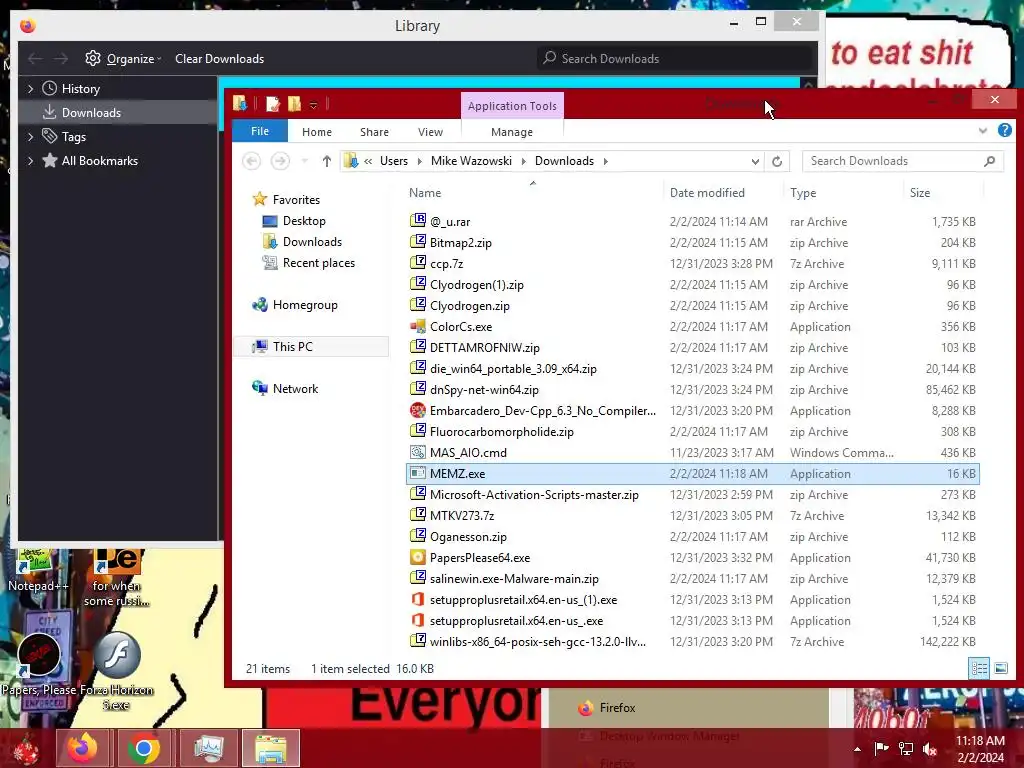
Task: Click the Application Tools contextual tab
Action: coord(512,106)
